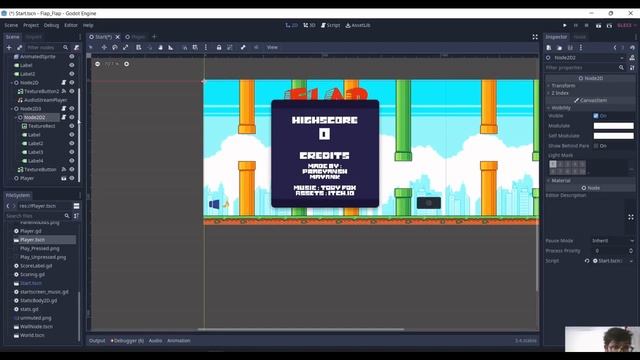This screenshot has height=360, width=640.
Task: Switch to the Script workspace
Action: [x=330, y=25]
